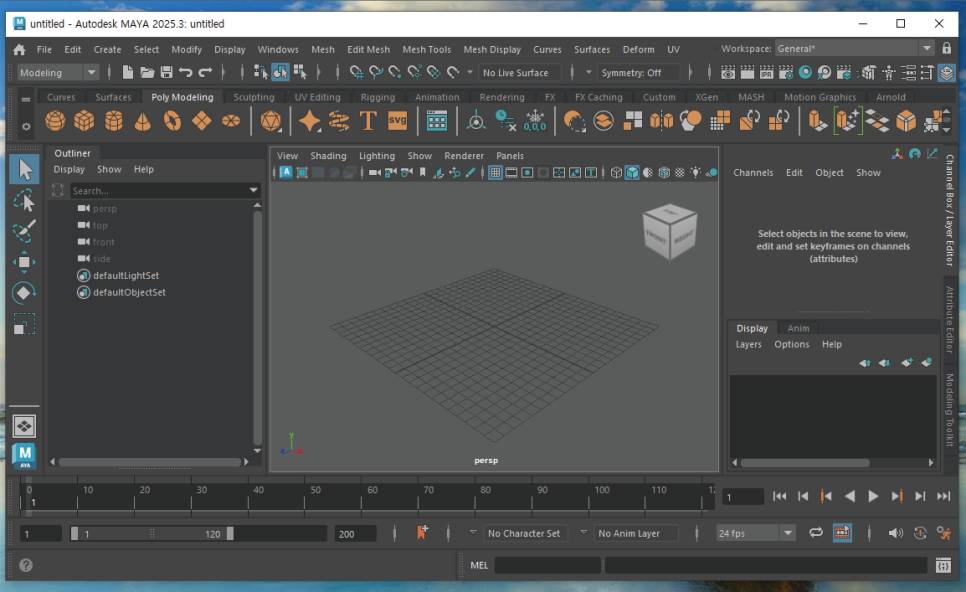Toggle the workspace lock icon
Viewport: 966px width, 592px height.
click(947, 48)
